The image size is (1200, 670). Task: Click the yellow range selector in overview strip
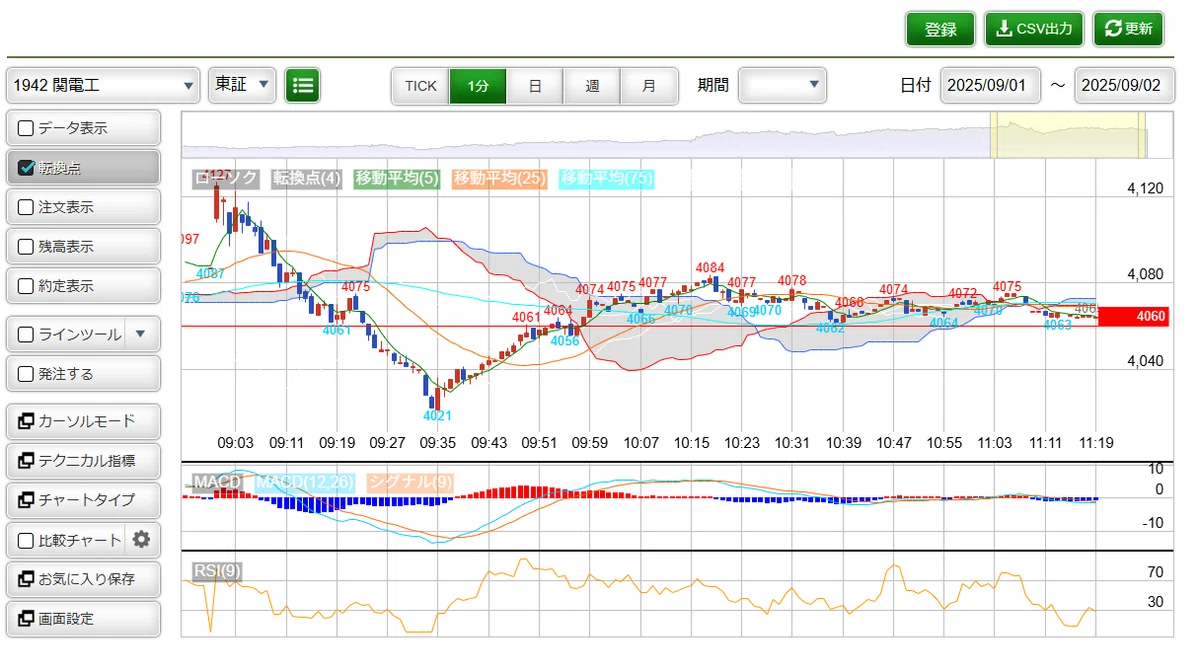[x=1068, y=135]
